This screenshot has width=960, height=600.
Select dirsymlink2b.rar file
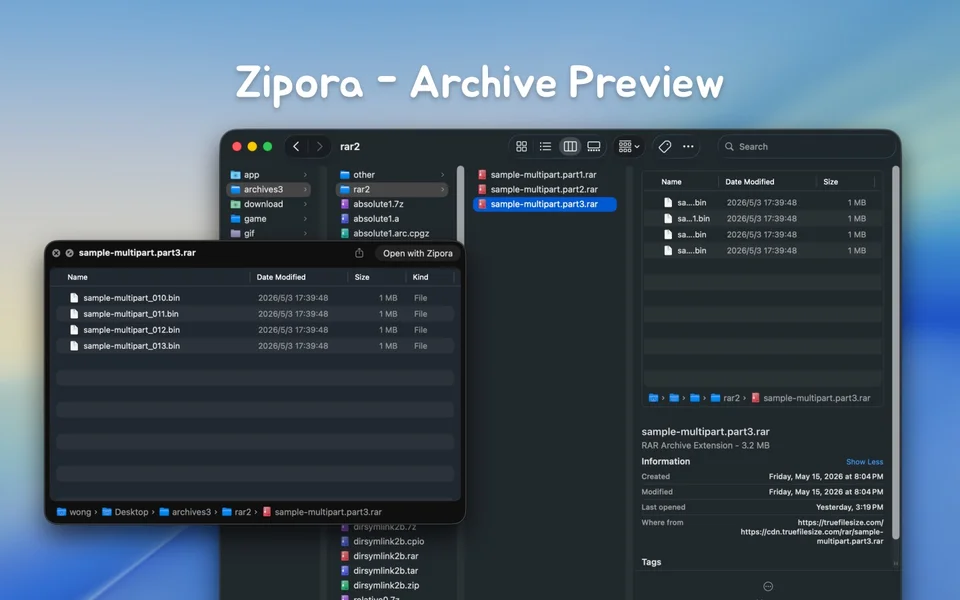coord(392,556)
